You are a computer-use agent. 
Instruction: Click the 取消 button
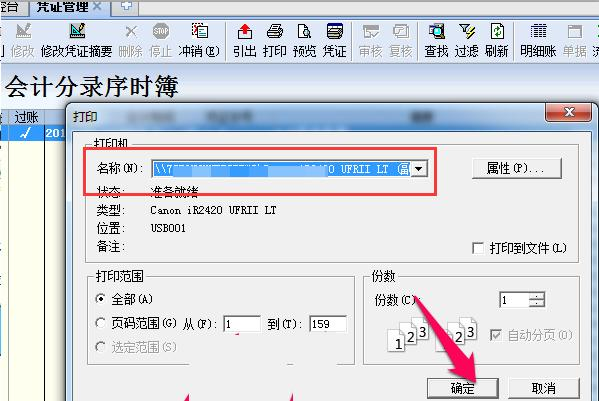[x=544, y=388]
